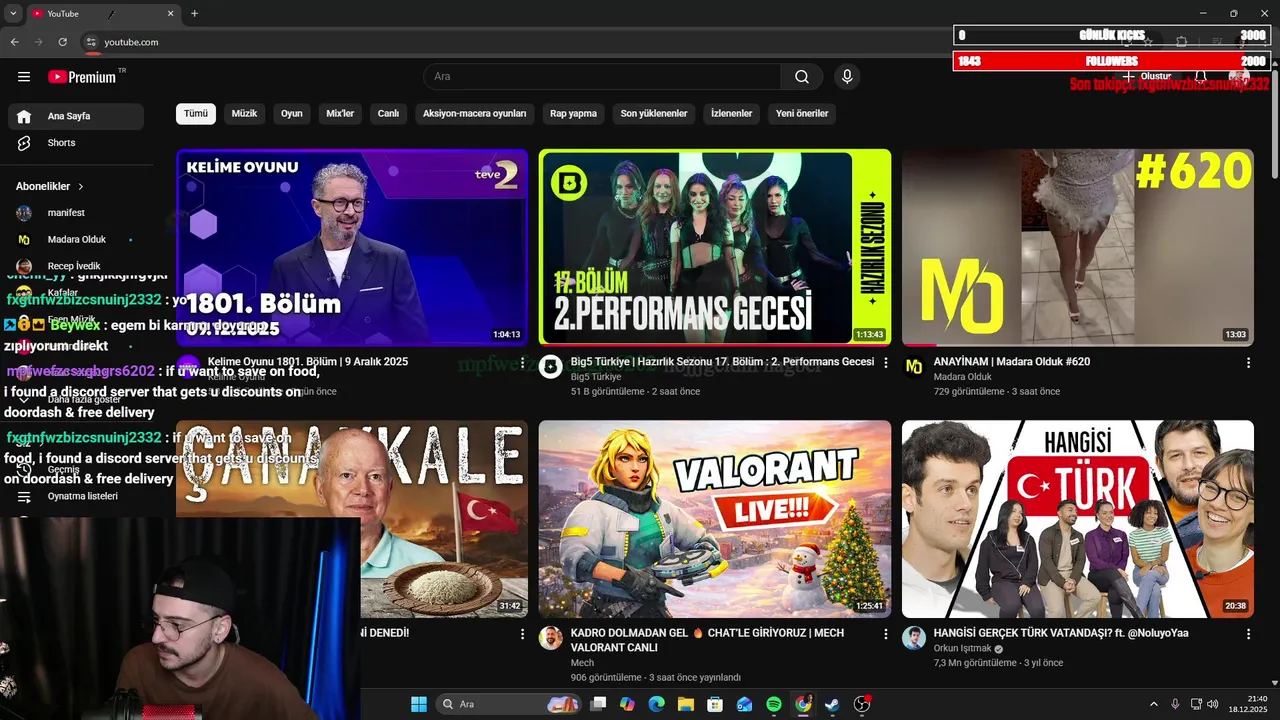This screenshot has height=720, width=1280.
Task: Open Microsoft Edge from the taskbar
Action: coord(656,704)
